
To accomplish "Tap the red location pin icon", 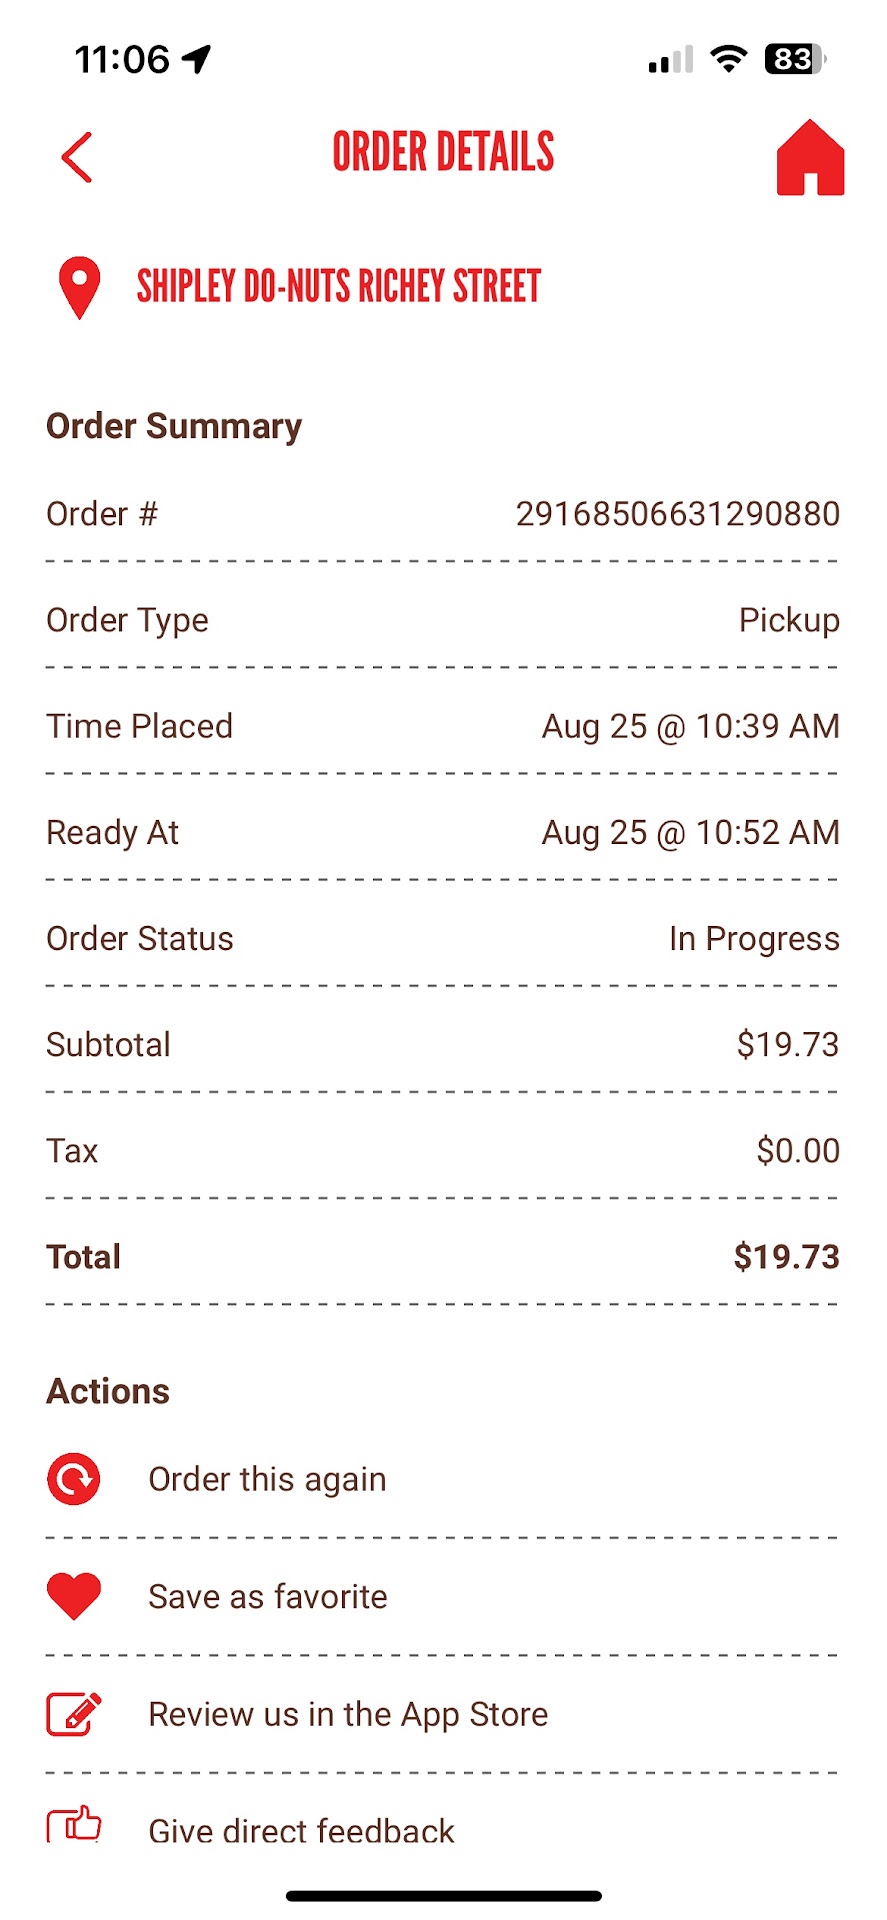I will 80,287.
